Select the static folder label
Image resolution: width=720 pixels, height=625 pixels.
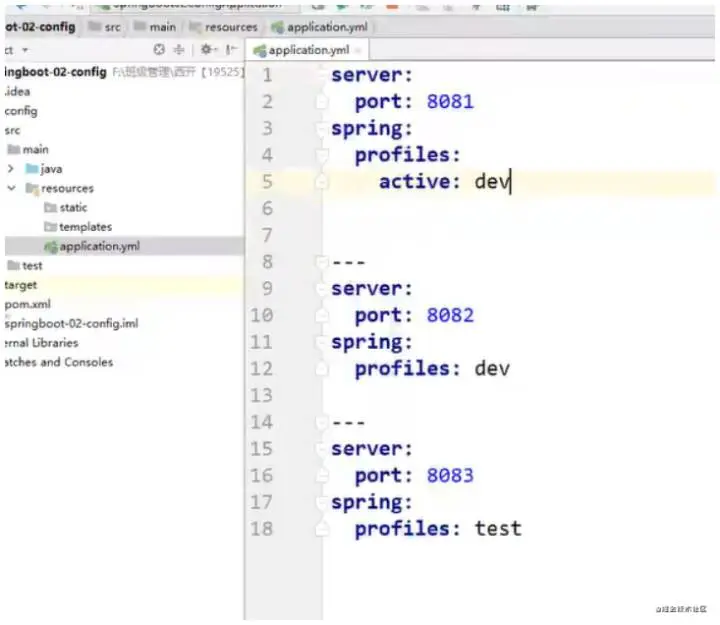[73, 208]
